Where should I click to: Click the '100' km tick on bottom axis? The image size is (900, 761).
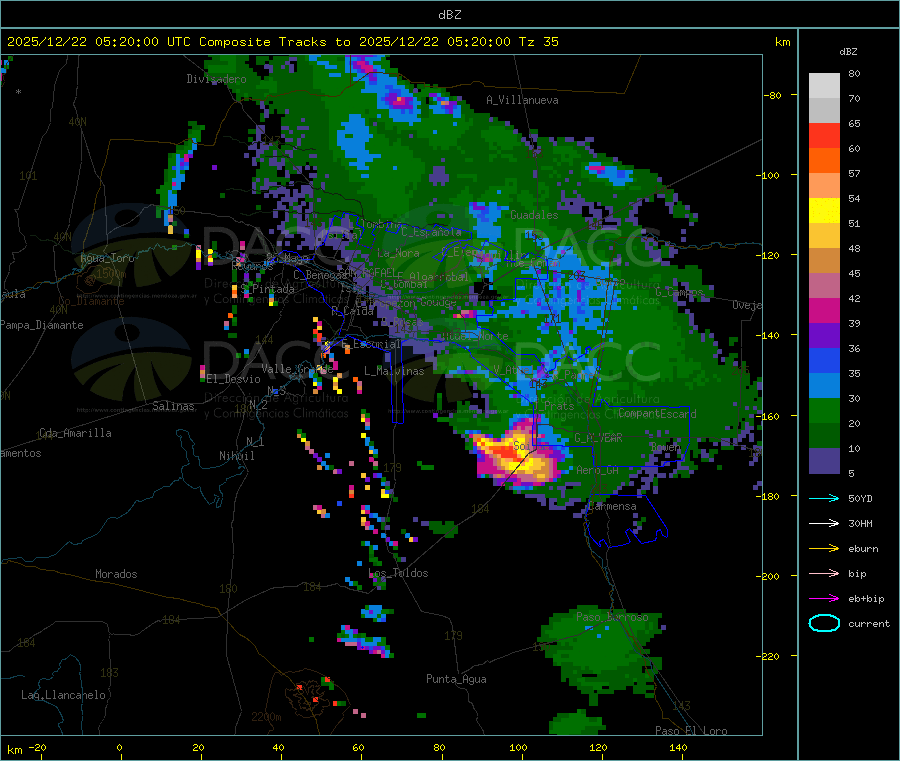[518, 747]
